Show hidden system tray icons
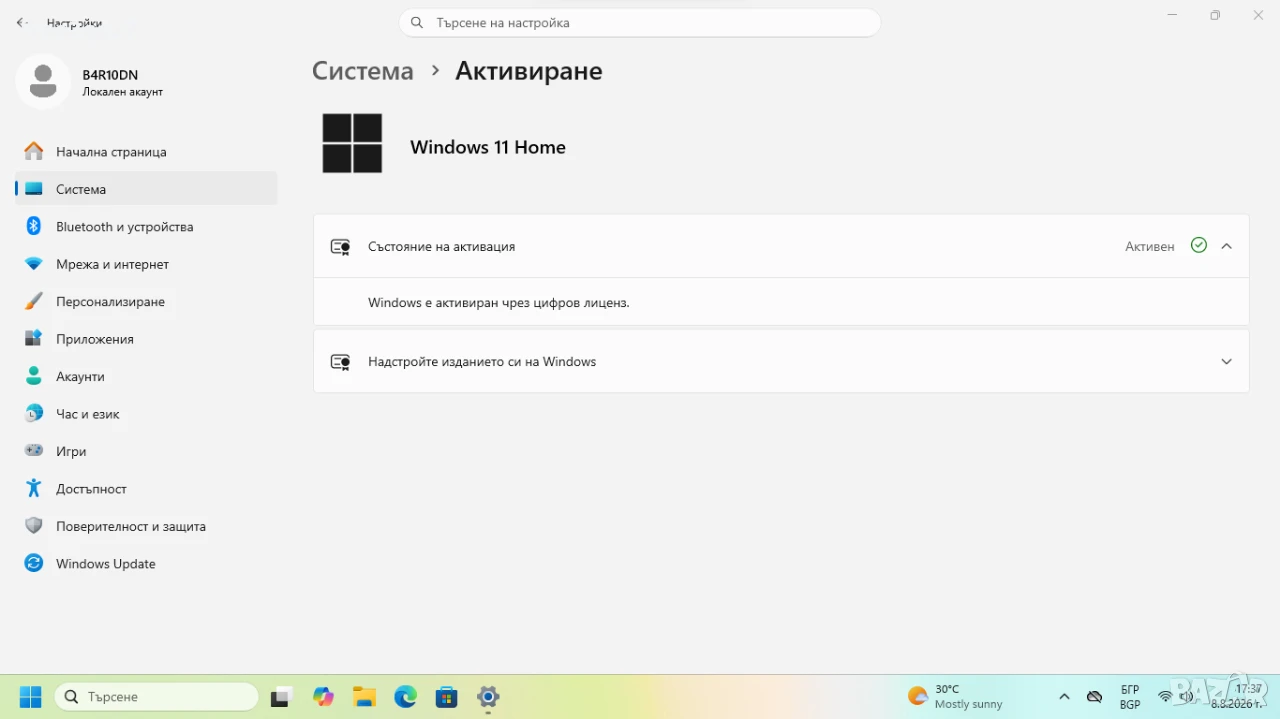The height and width of the screenshot is (719, 1280). (1064, 697)
